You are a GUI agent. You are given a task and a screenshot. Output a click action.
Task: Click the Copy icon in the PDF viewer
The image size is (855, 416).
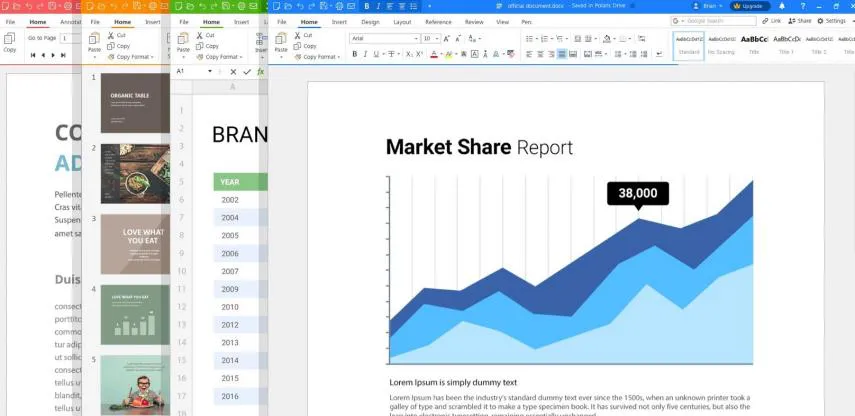coord(9,41)
